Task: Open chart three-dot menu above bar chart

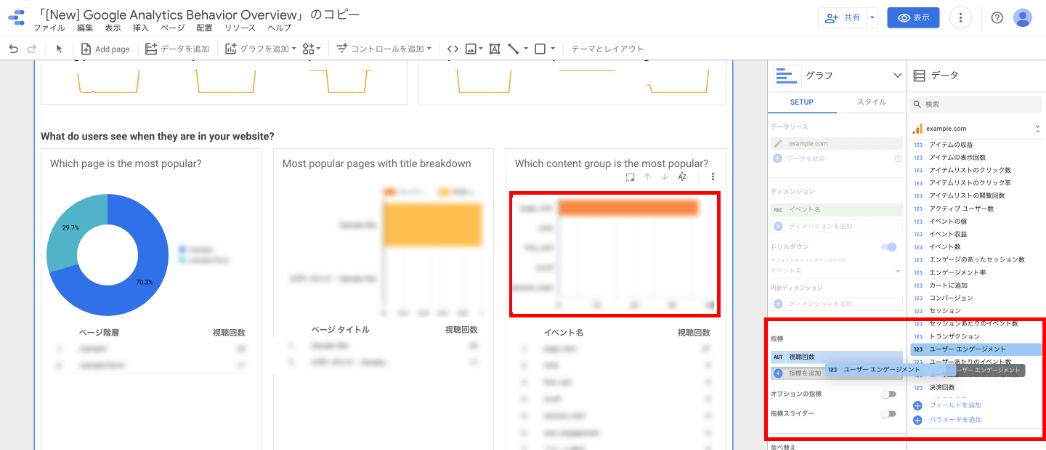Action: (x=713, y=177)
